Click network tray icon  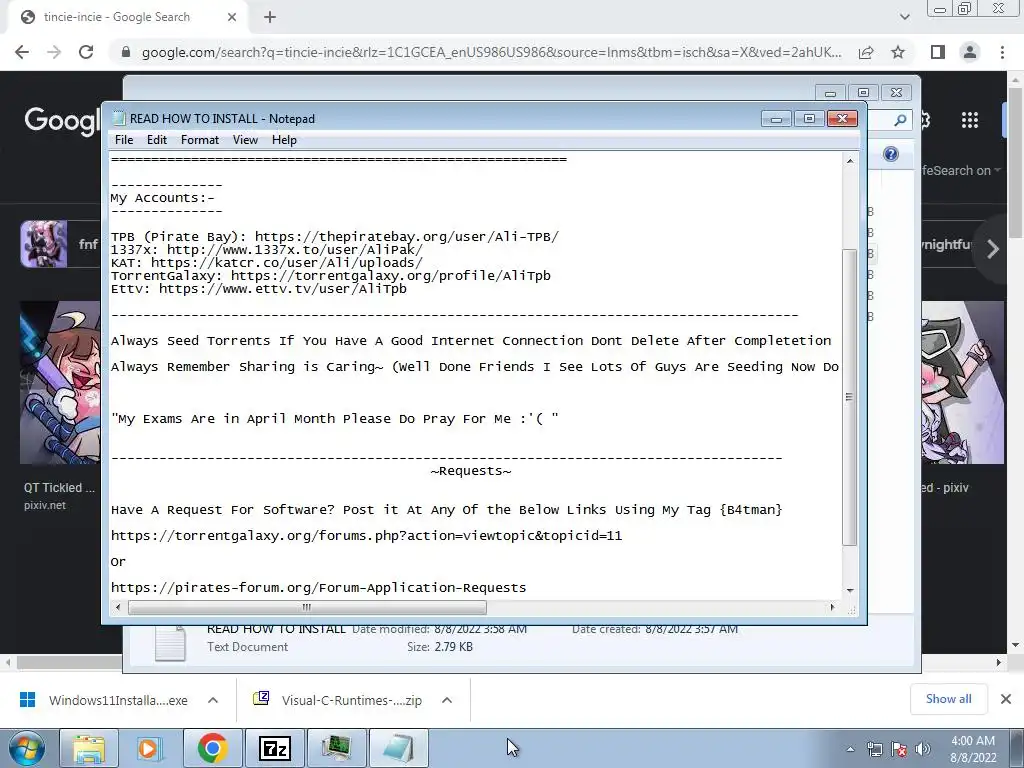pos(875,750)
